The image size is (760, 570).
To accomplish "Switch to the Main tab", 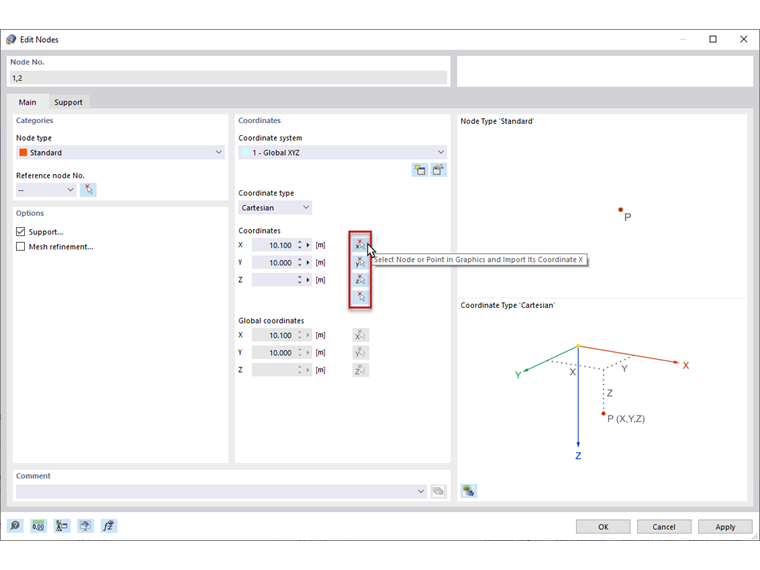I will click(x=28, y=102).
